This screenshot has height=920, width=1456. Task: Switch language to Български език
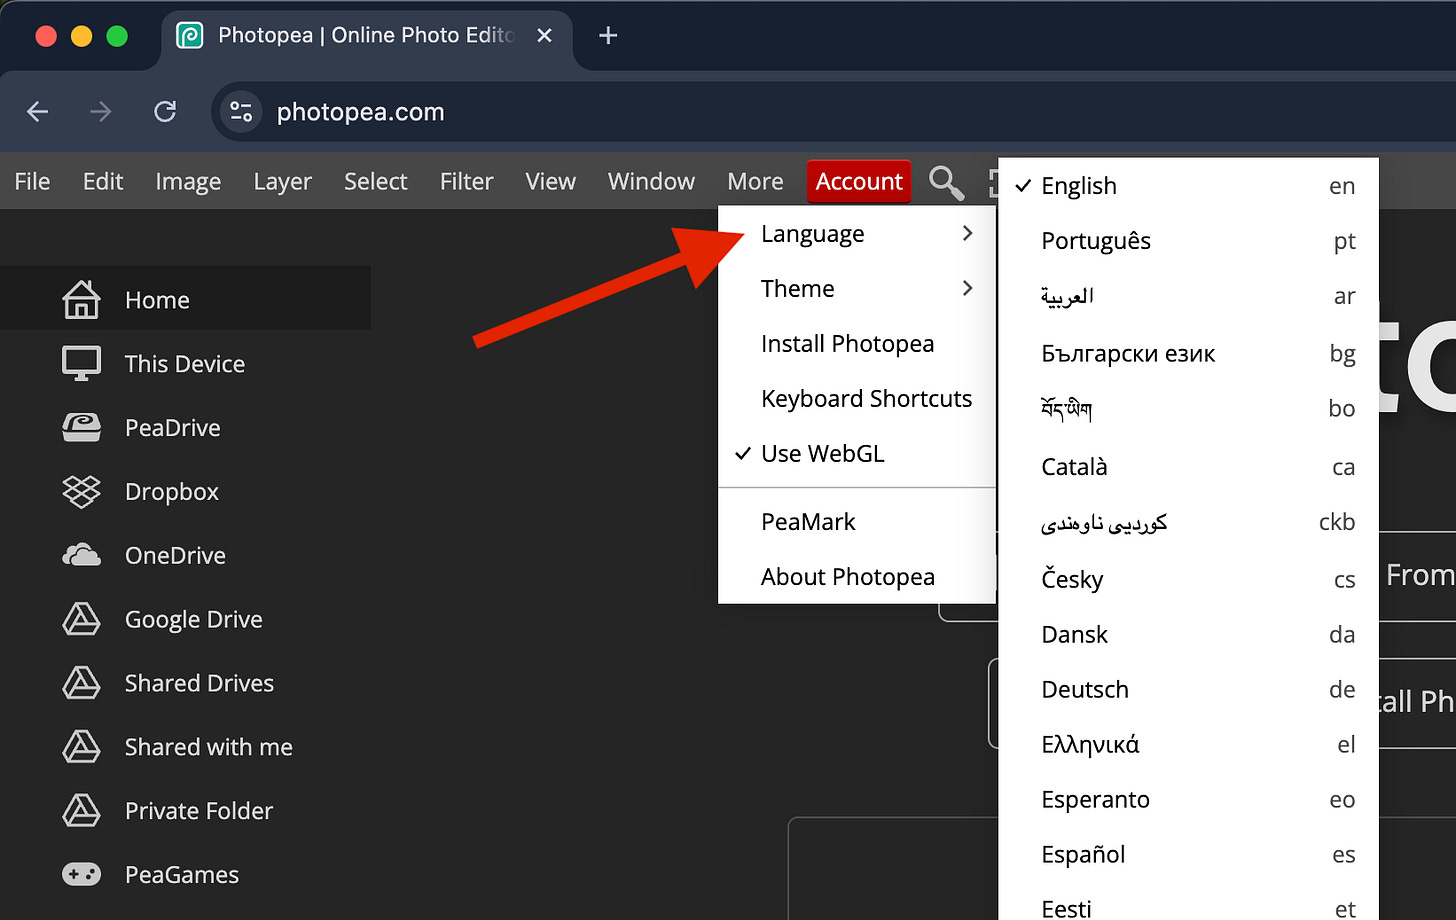tap(1188, 353)
